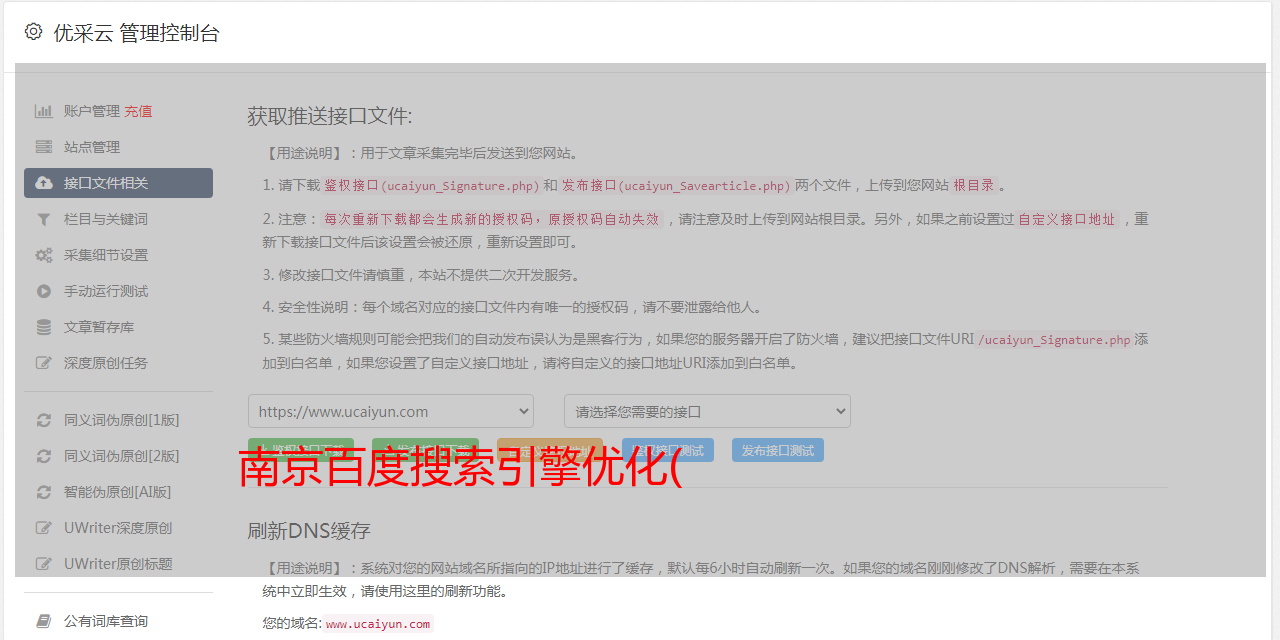The image size is (1280, 640).
Task: Click the 优采云 管理控制台 title
Action: pyautogui.click(x=136, y=33)
